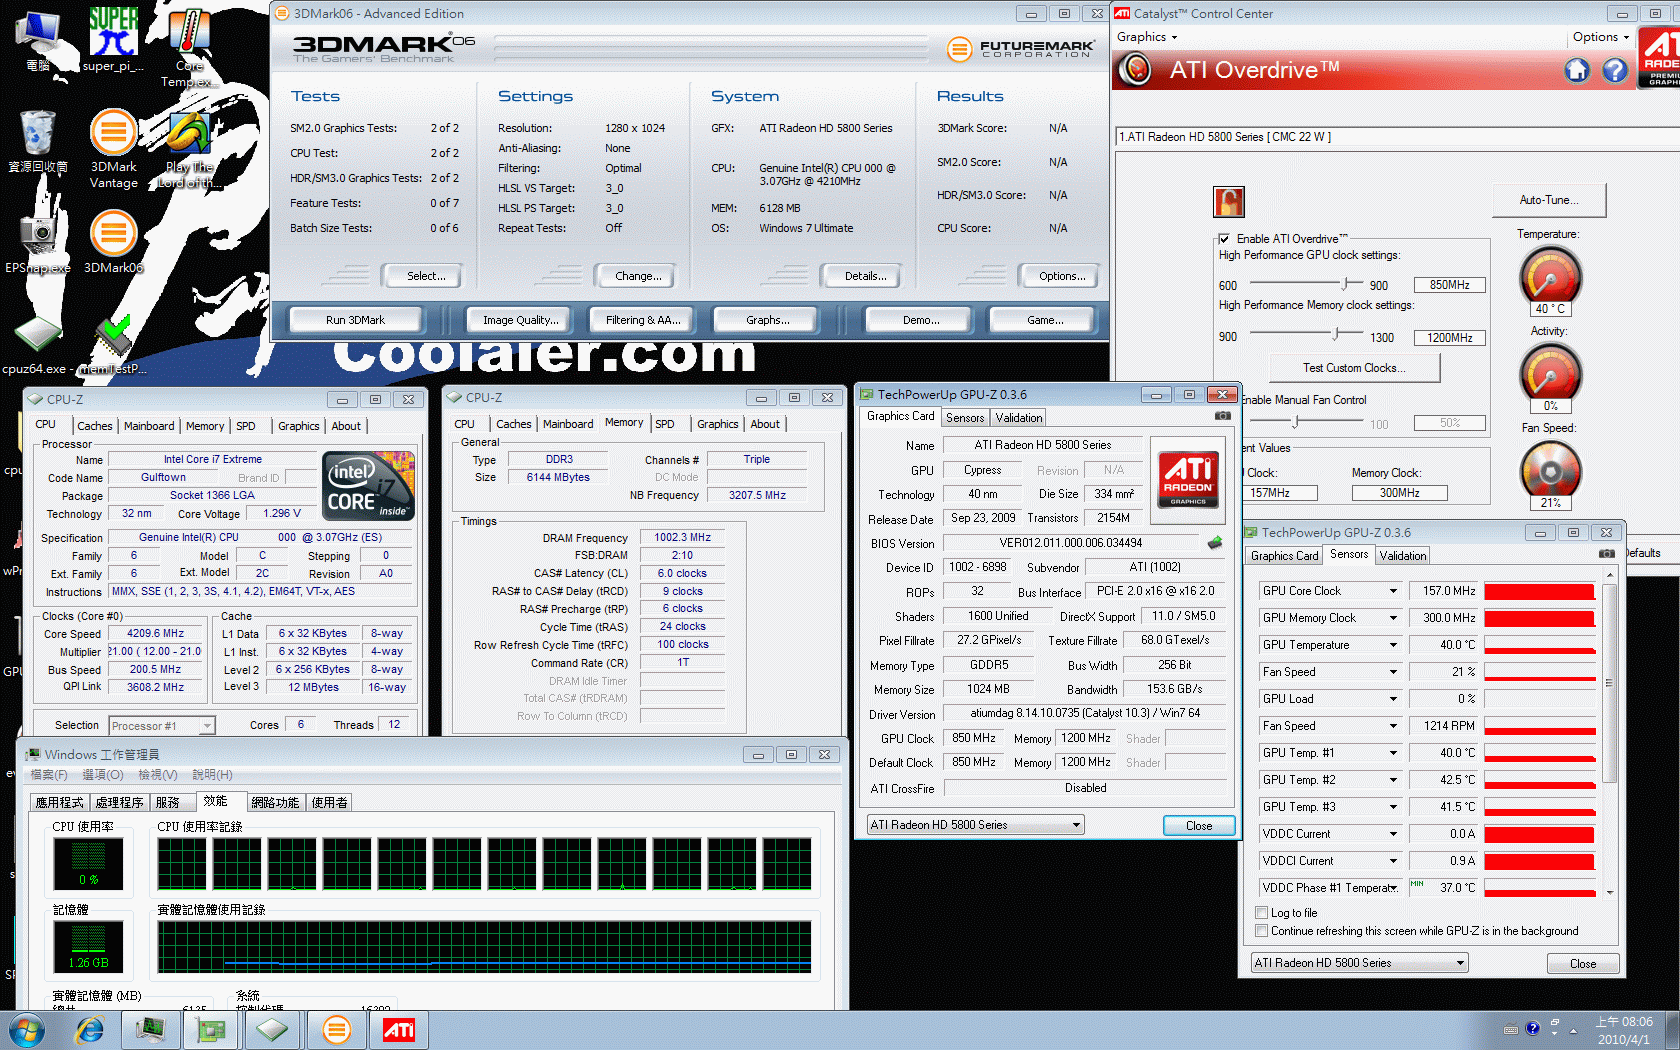Expand the GPU Core Clock sensor dropdown
The height and width of the screenshot is (1050, 1680).
[1393, 591]
